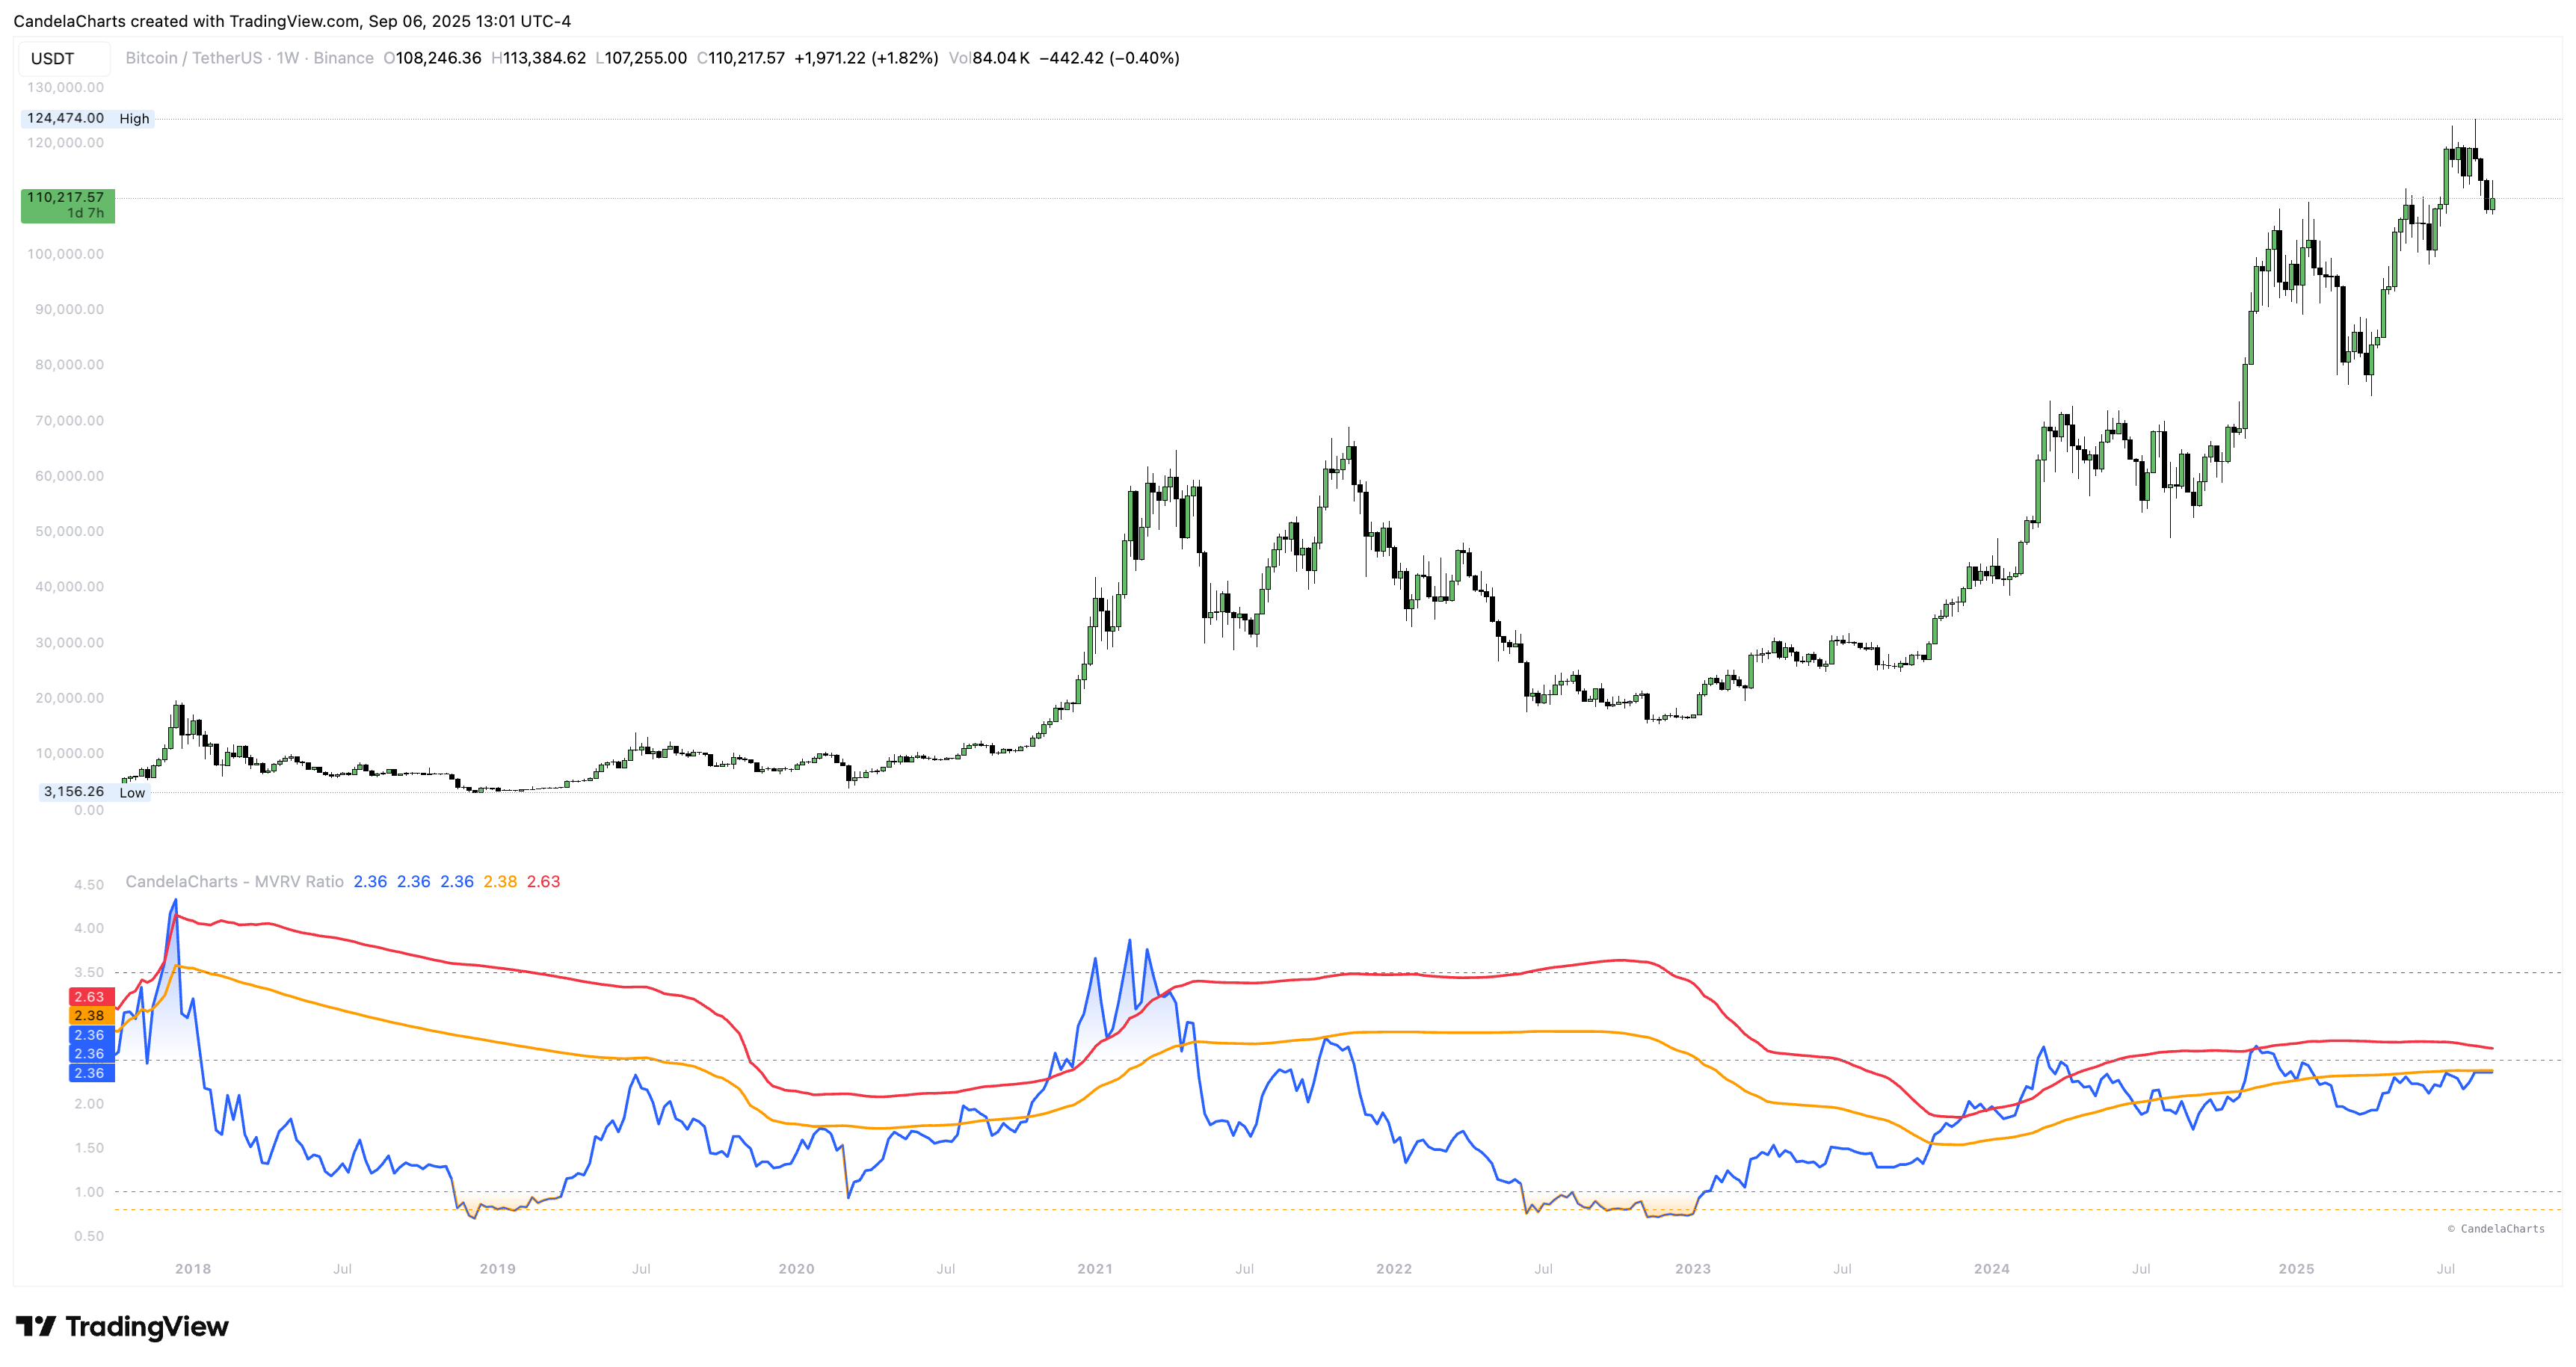Click the © CandelaCharts watermark text

[2496, 1228]
